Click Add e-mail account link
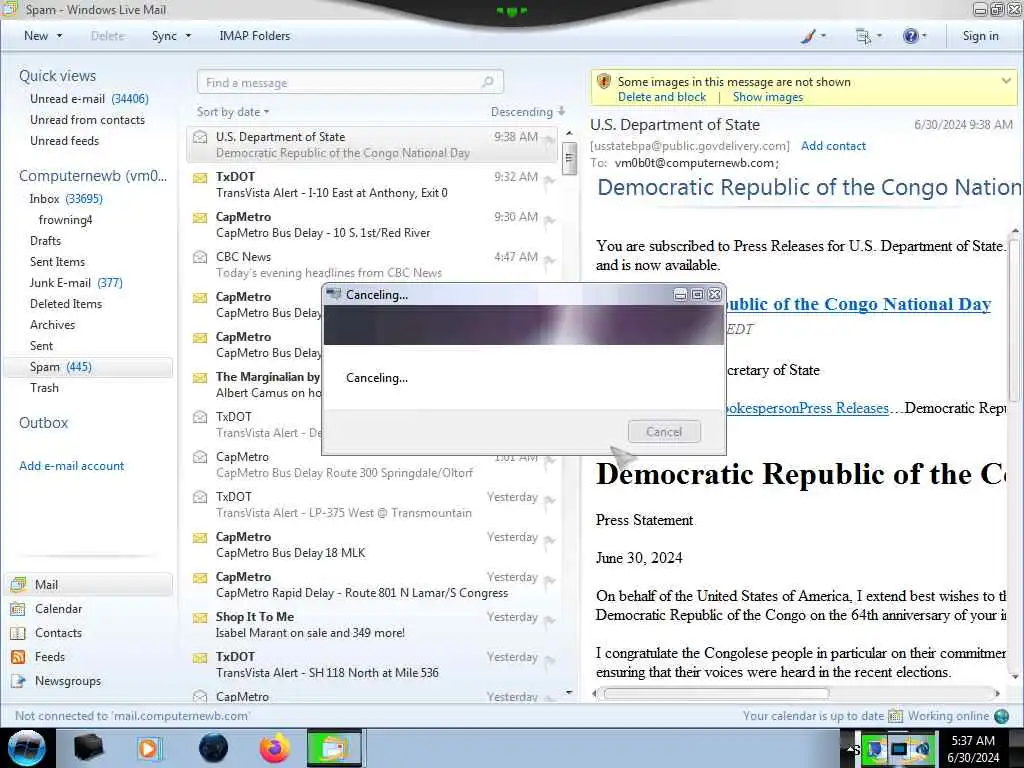 71,466
